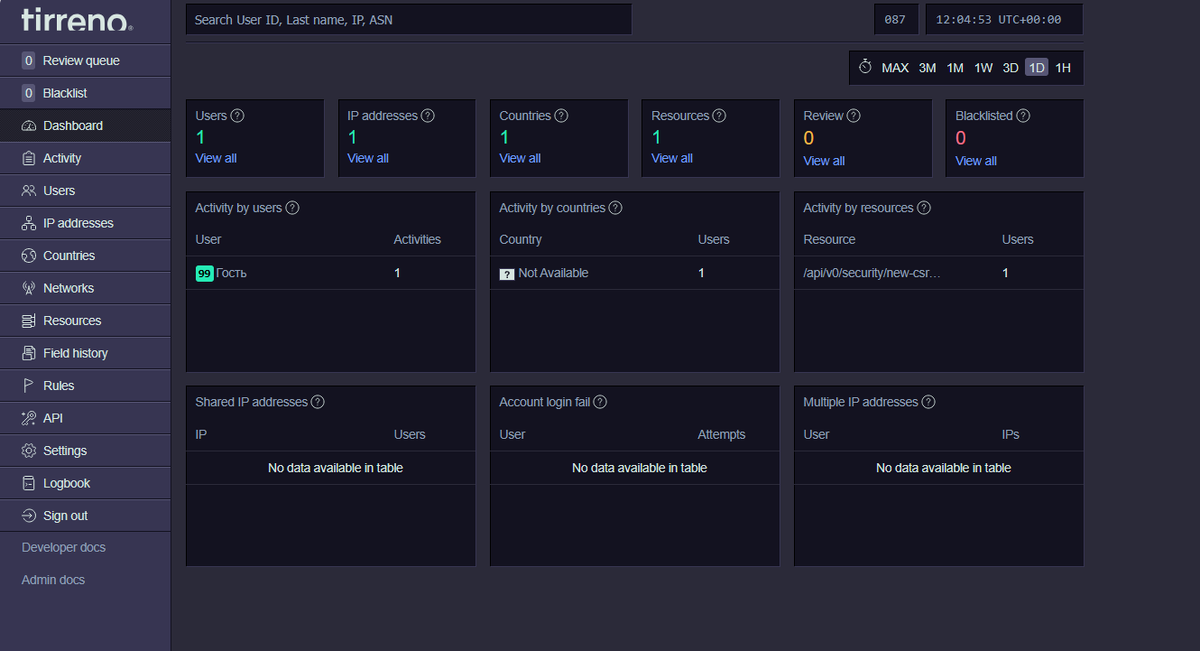
Task: Go to Activity page label
Action: click(x=62, y=158)
